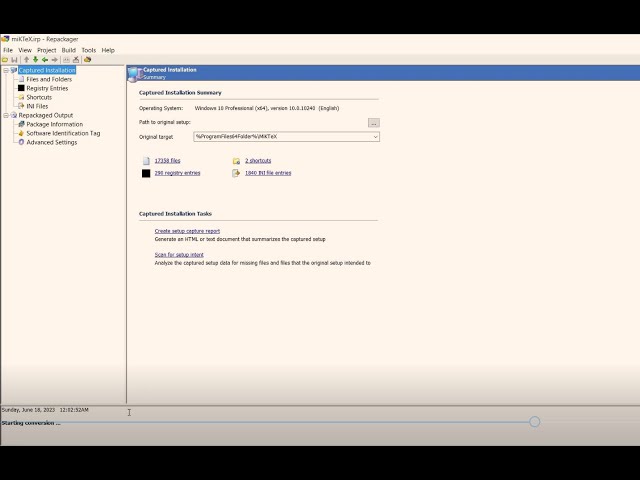Click the INI Files tree item icon
The height and width of the screenshot is (480, 640).
21,106
